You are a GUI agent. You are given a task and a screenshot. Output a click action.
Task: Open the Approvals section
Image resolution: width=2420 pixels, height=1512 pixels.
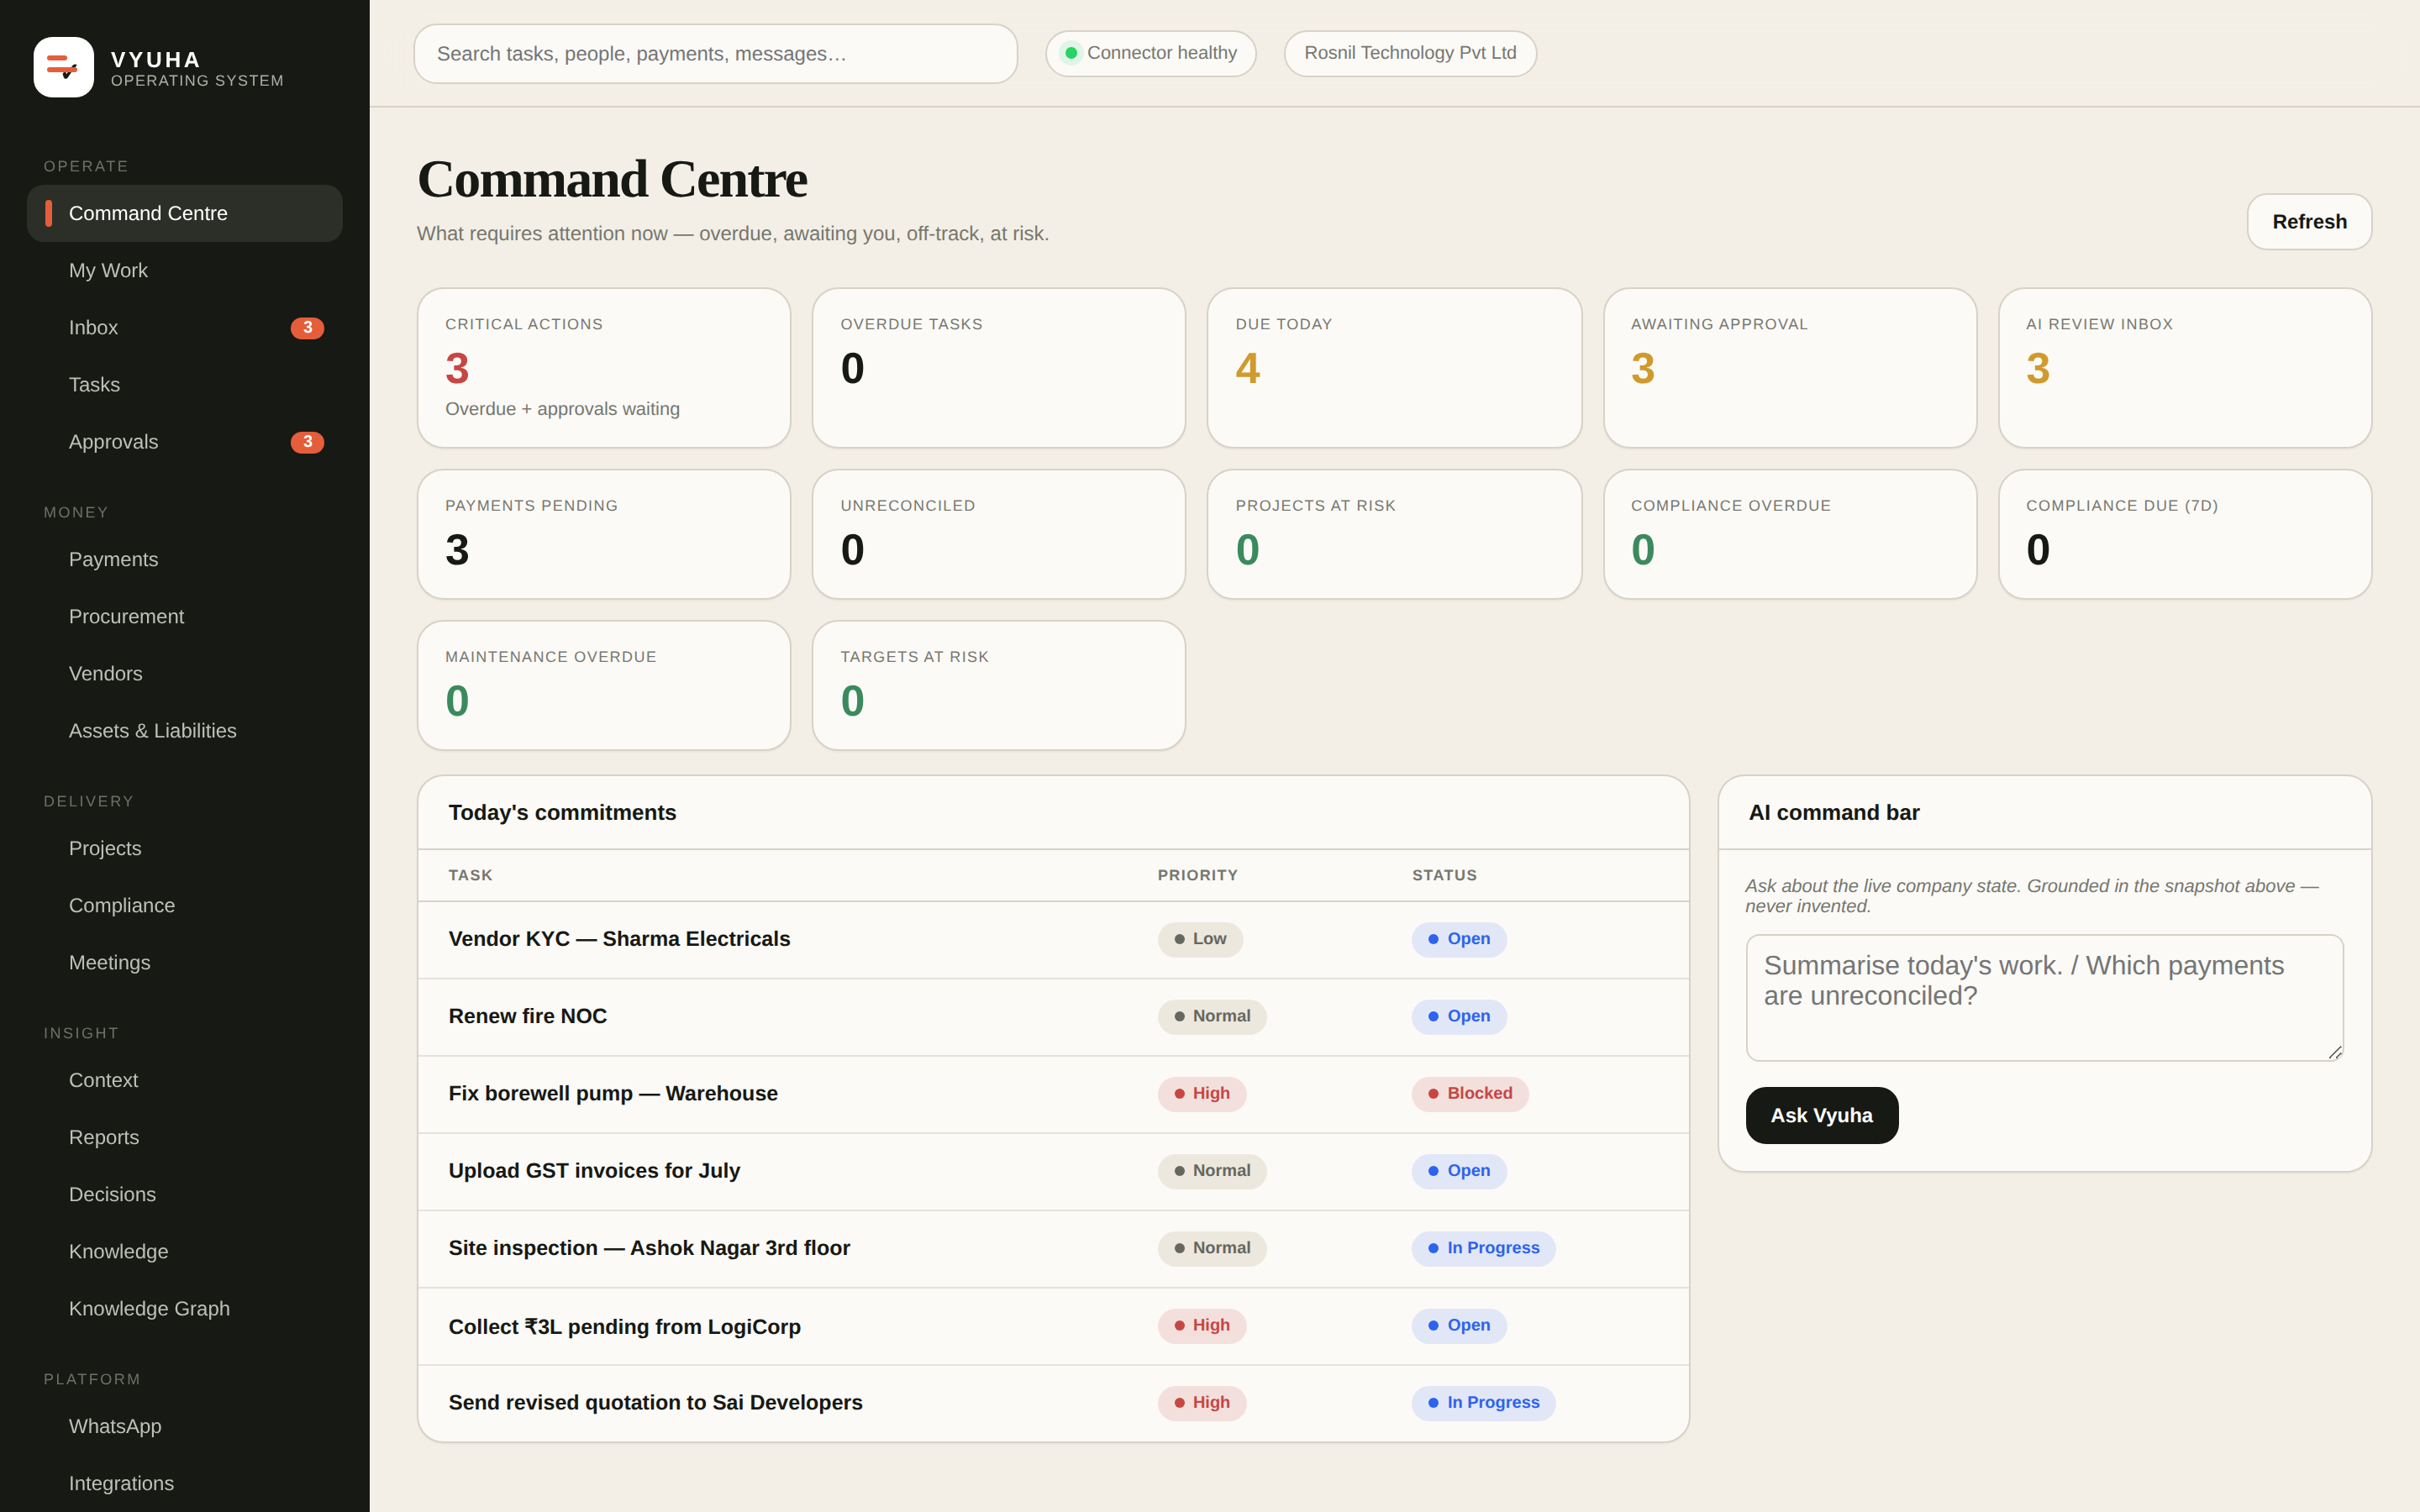tap(185, 442)
